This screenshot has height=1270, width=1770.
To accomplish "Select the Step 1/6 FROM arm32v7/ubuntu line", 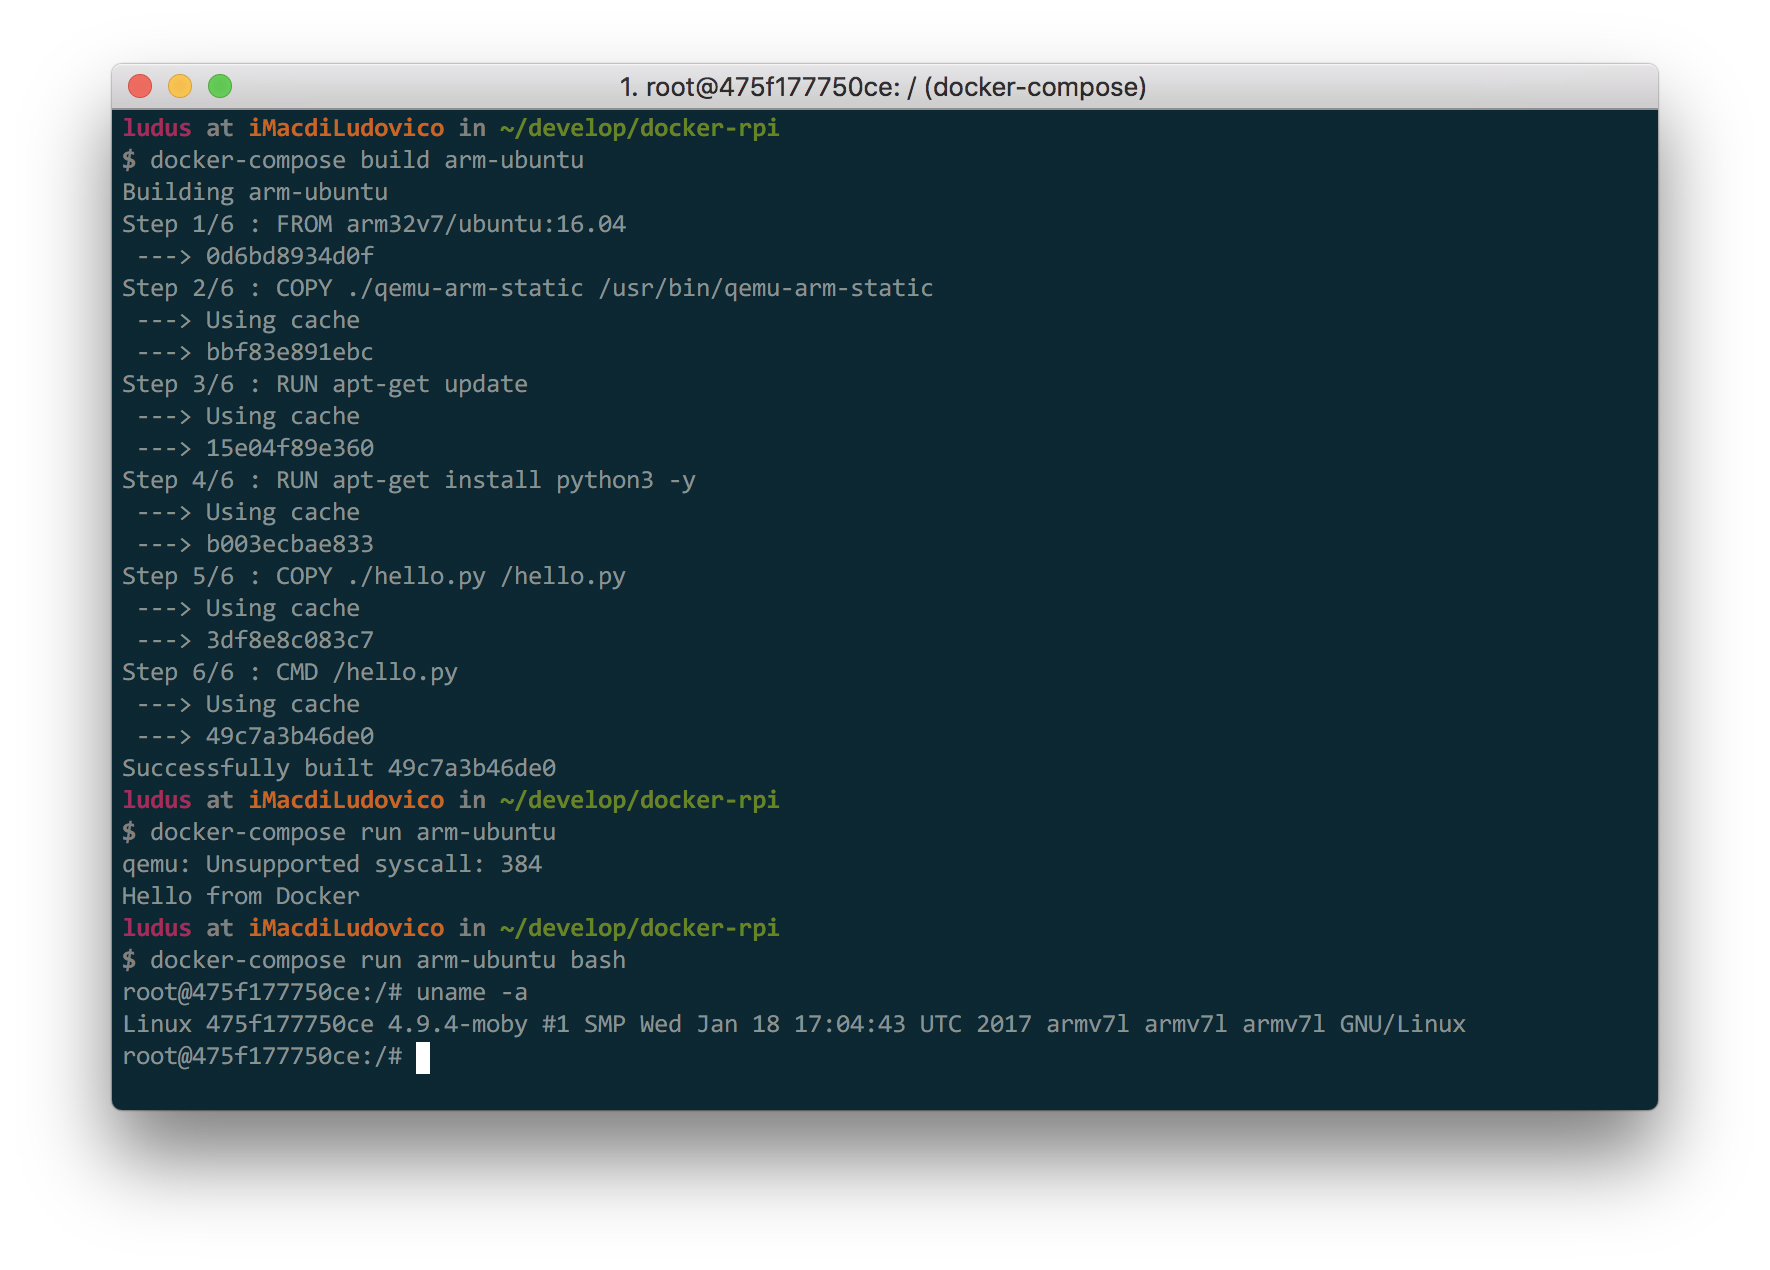I will 373,224.
